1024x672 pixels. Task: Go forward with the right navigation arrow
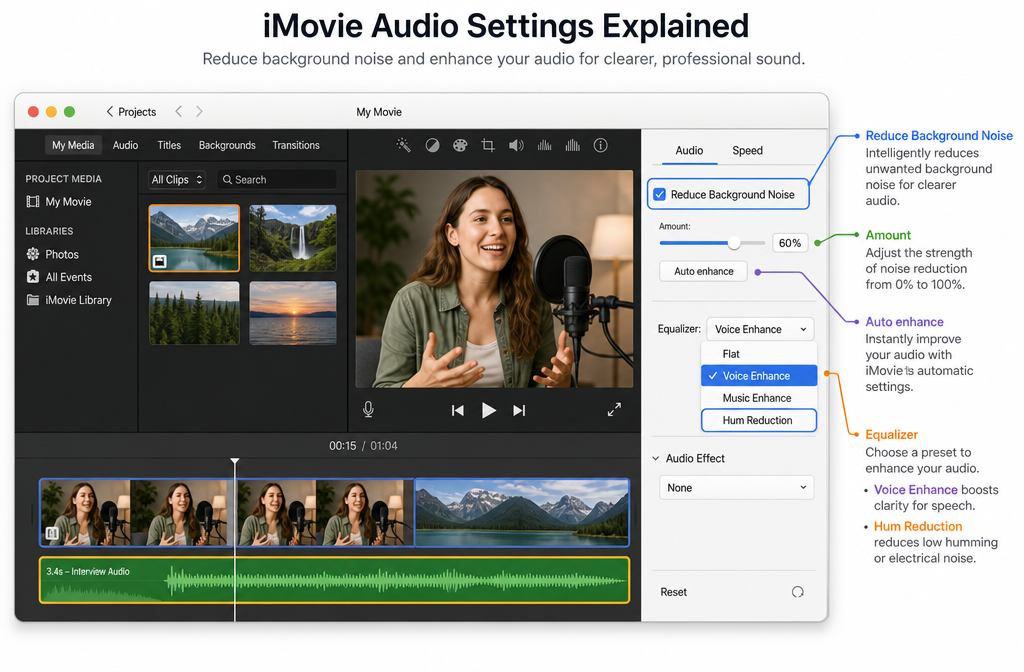tap(199, 112)
